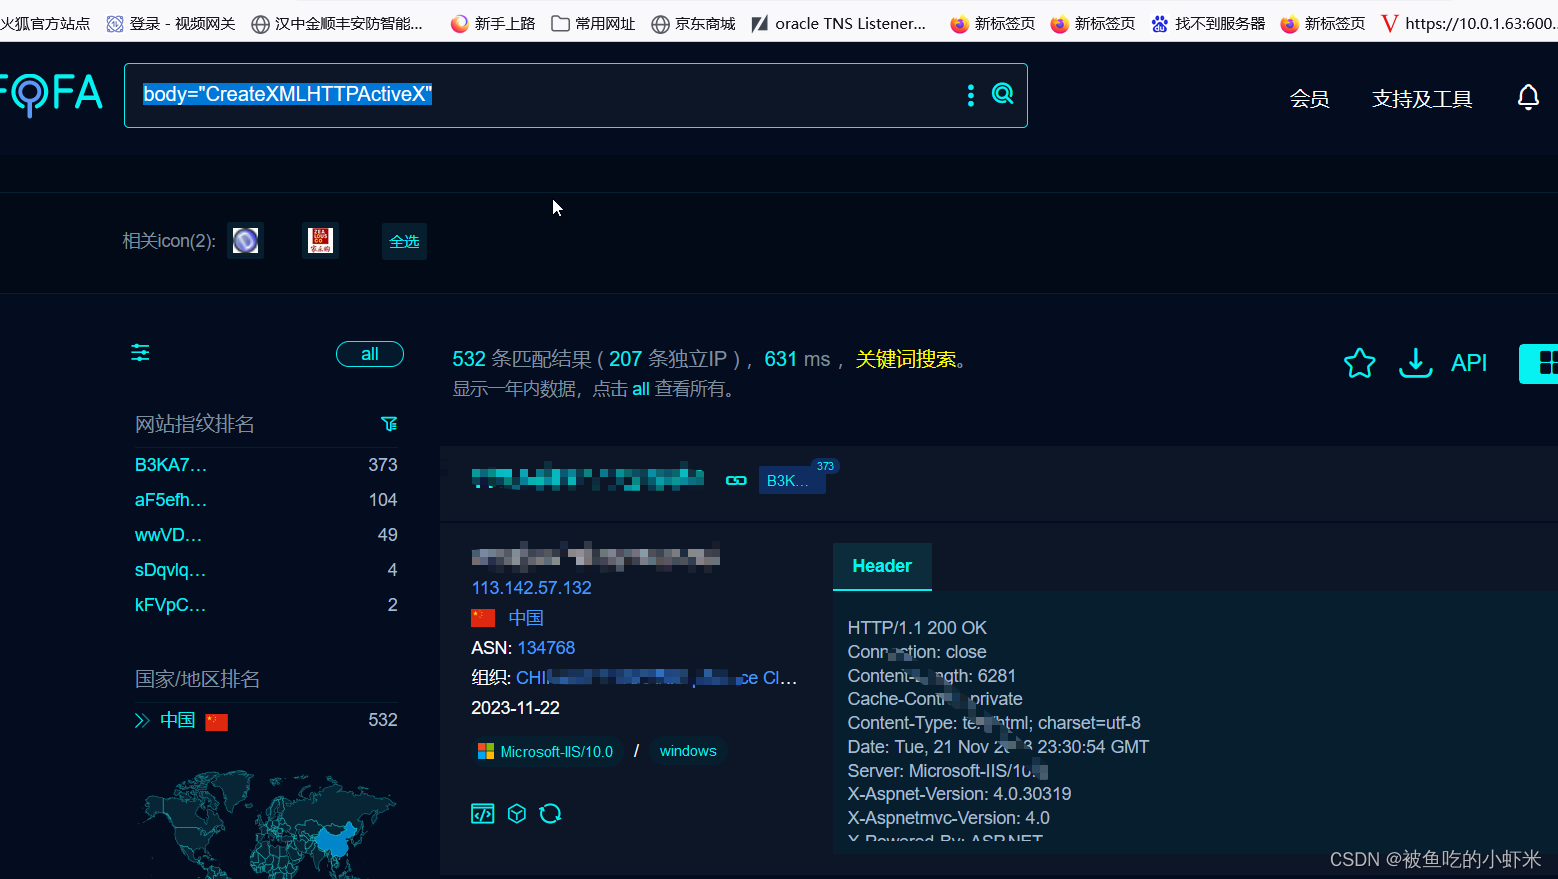Favorite this search with the star icon

[1359, 363]
